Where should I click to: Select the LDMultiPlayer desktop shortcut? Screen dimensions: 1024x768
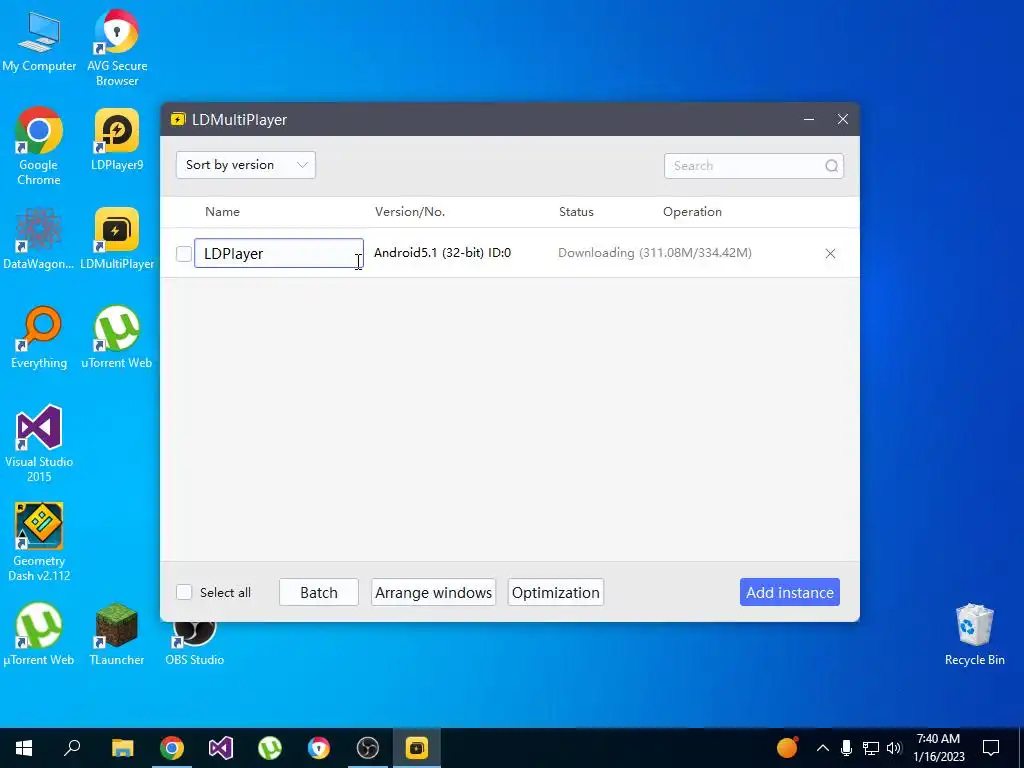click(117, 238)
